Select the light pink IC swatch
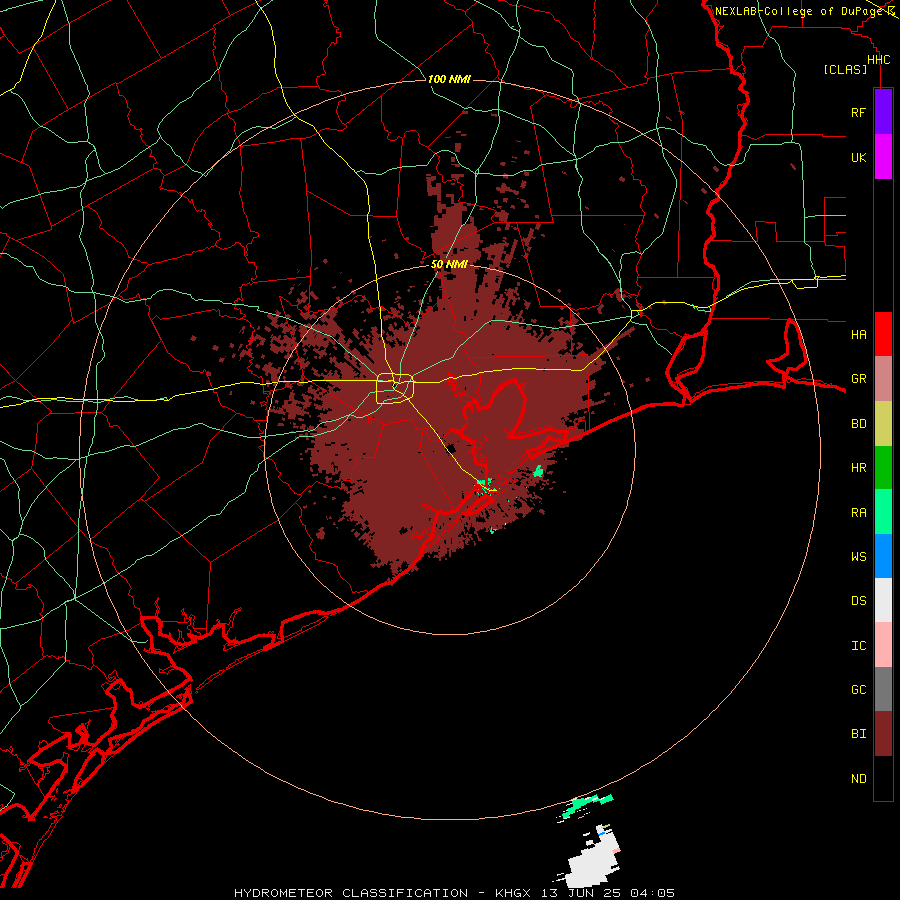Image resolution: width=900 pixels, height=900 pixels. [x=883, y=645]
